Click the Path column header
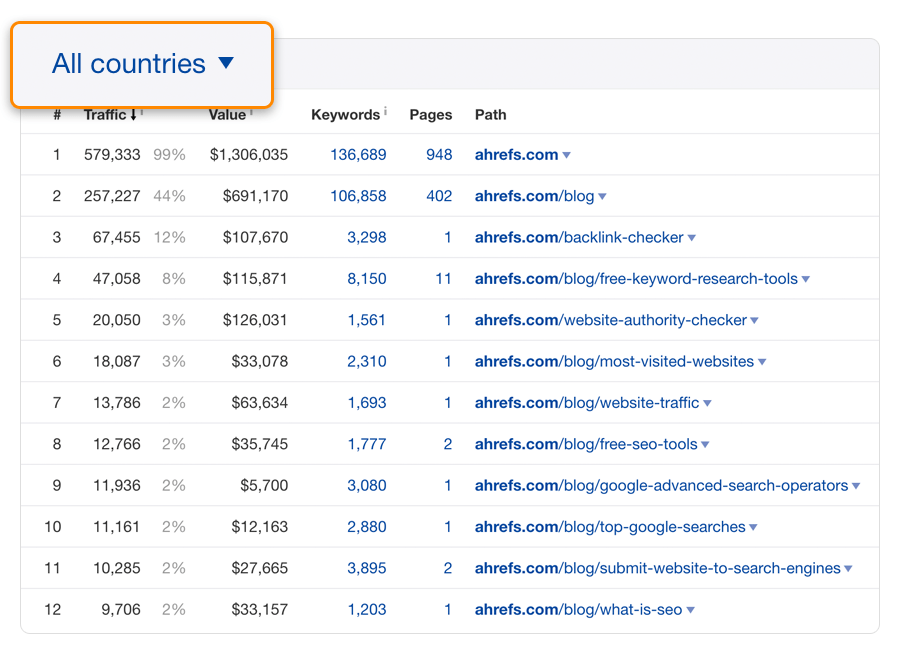 [491, 115]
